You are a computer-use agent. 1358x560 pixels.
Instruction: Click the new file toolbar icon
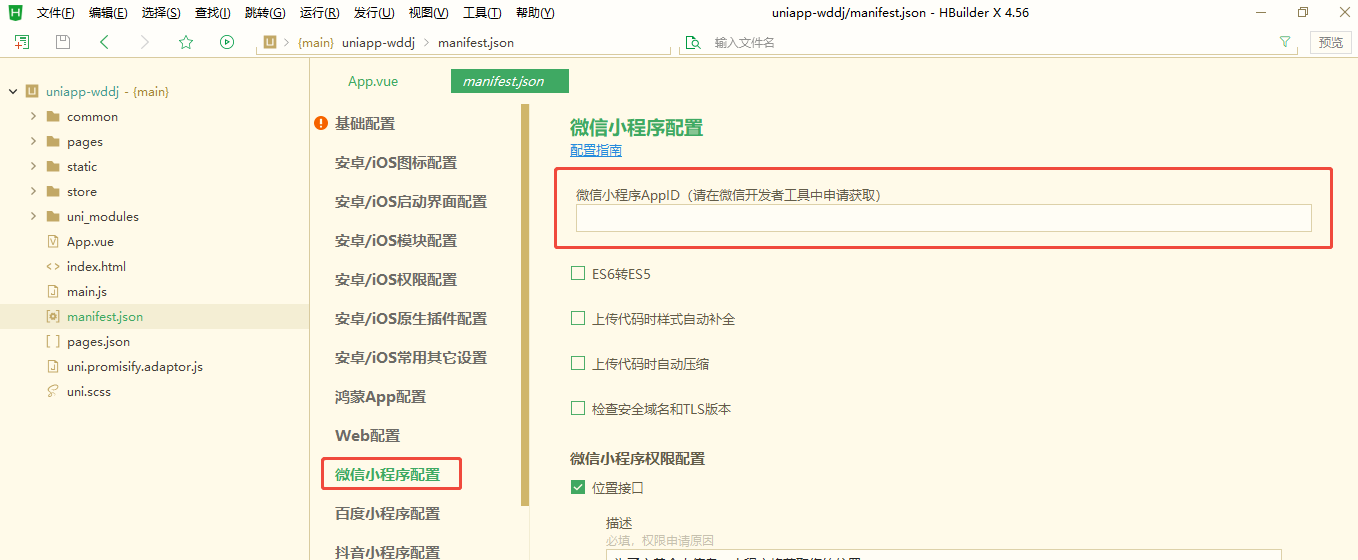22,42
